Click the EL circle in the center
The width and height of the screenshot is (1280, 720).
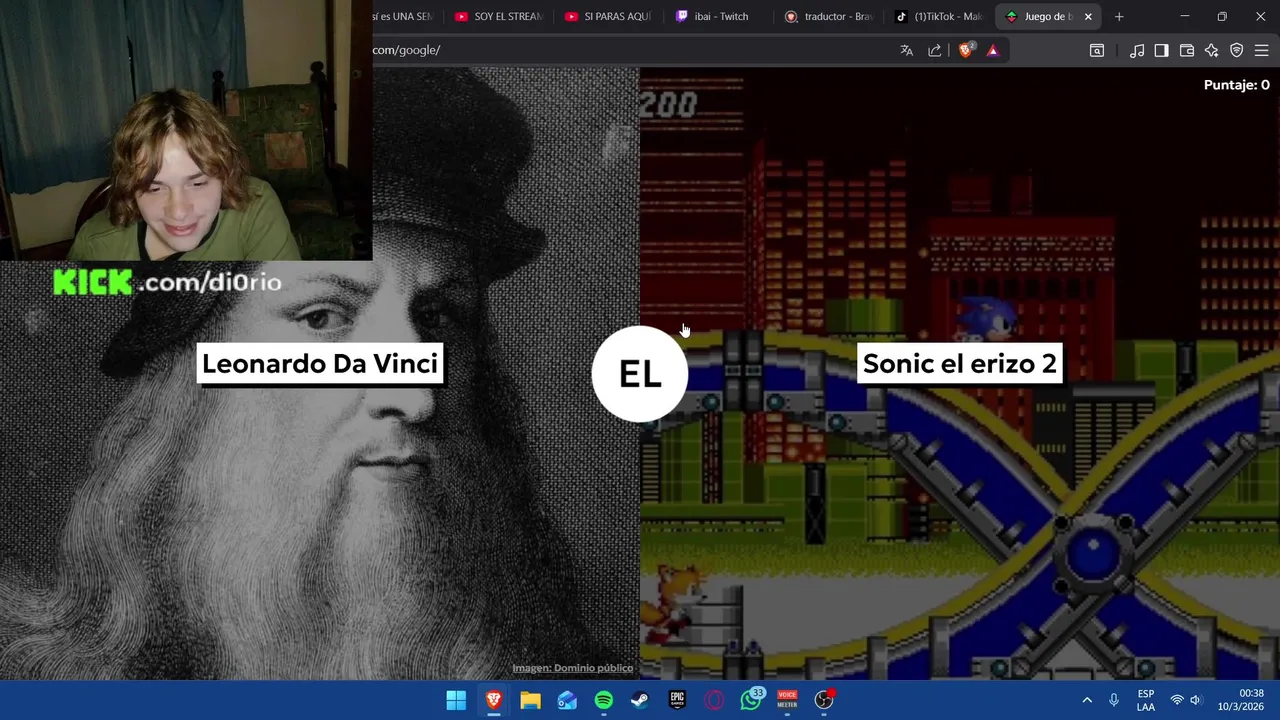(x=640, y=374)
